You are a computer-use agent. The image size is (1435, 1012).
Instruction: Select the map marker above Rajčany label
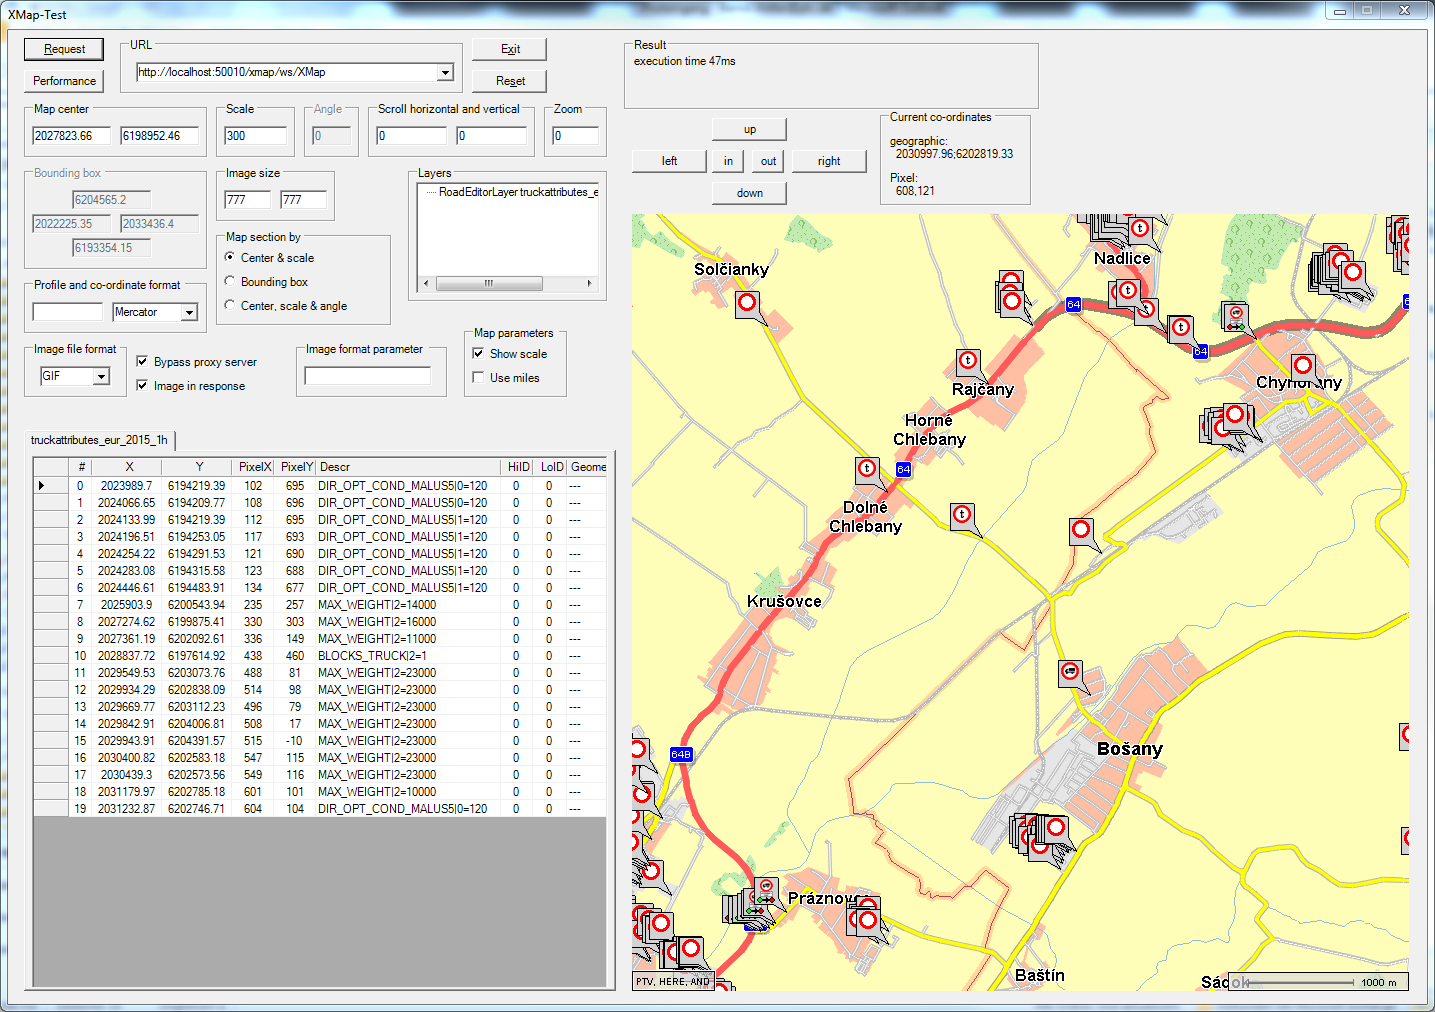click(x=967, y=361)
